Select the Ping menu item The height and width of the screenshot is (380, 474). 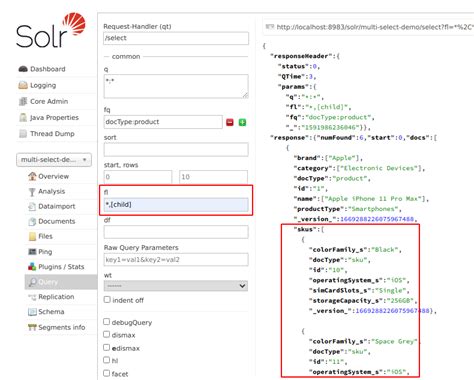[45, 252]
